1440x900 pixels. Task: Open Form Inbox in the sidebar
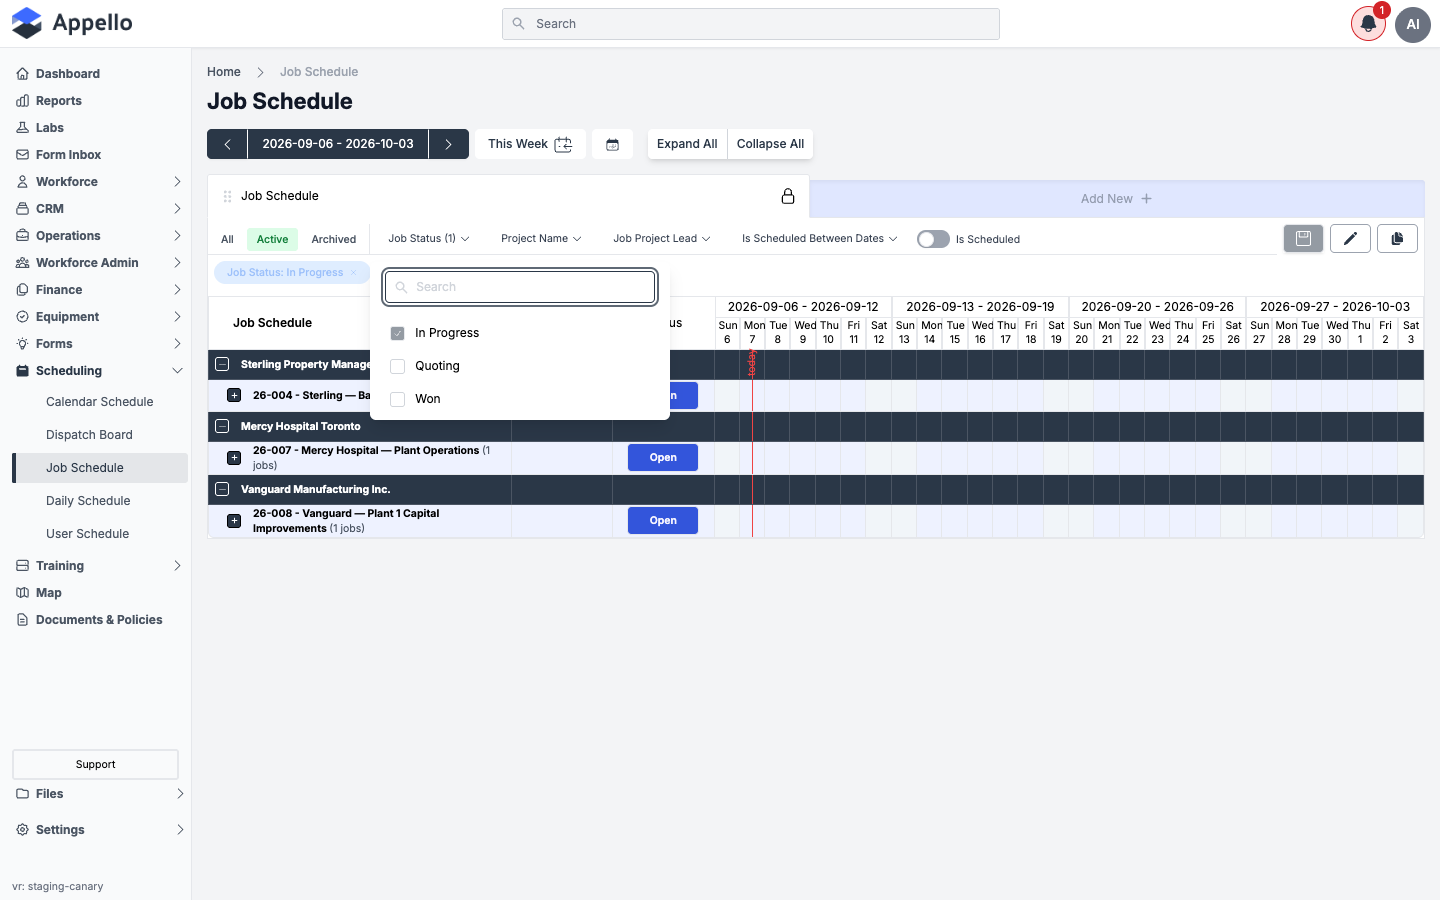[x=68, y=155]
